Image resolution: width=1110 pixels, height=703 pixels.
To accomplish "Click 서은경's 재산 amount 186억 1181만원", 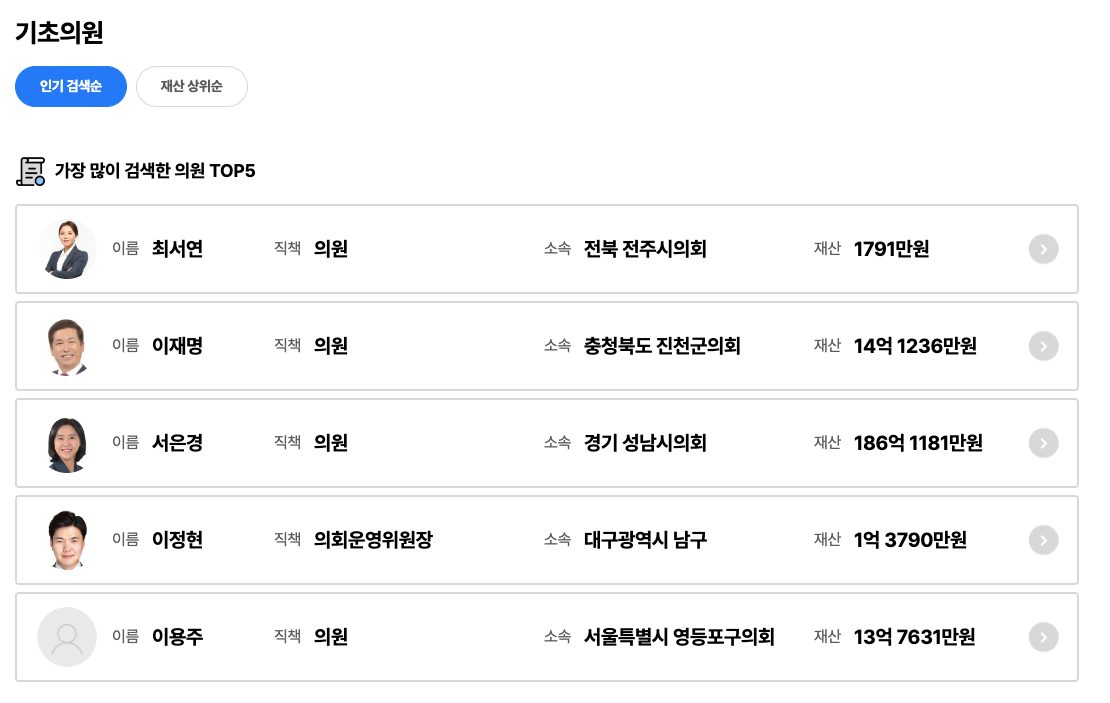I will point(918,443).
